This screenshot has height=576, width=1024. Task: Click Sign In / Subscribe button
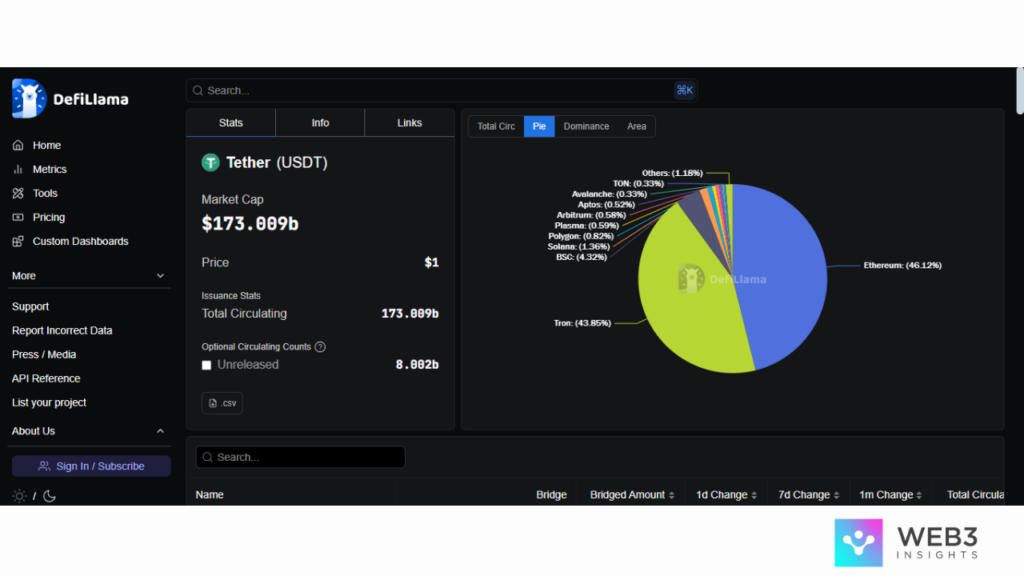[91, 466]
